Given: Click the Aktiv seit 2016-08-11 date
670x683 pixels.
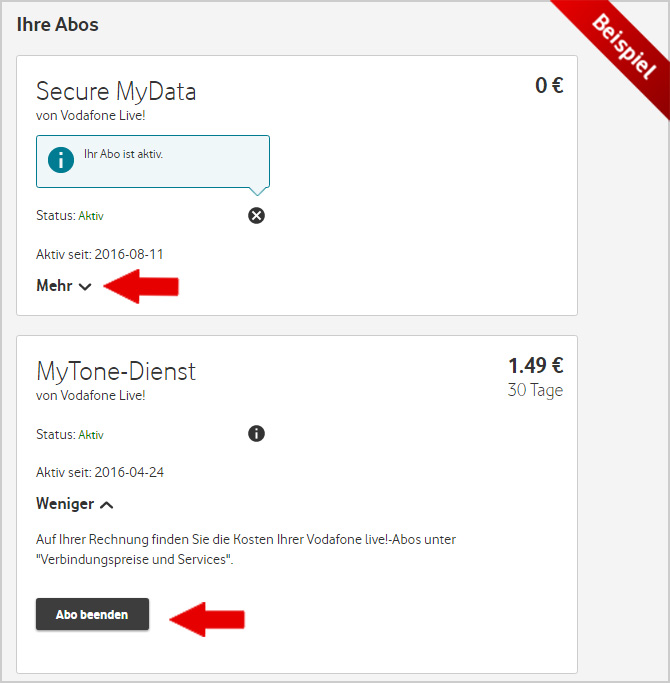Looking at the screenshot, I should point(99,254).
